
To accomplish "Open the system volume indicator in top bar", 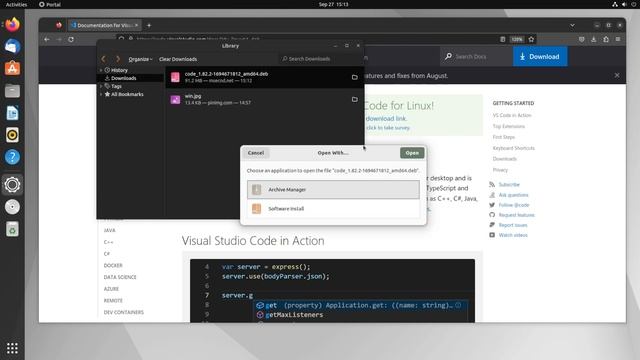I will [624, 4].
